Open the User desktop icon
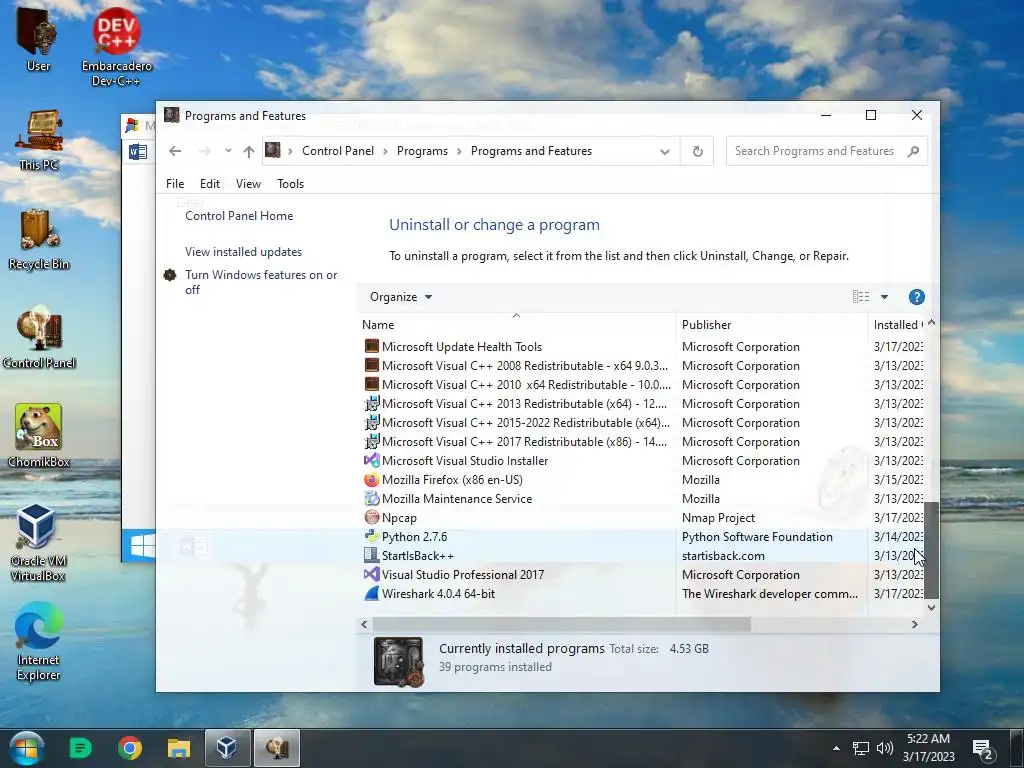 pos(38,38)
